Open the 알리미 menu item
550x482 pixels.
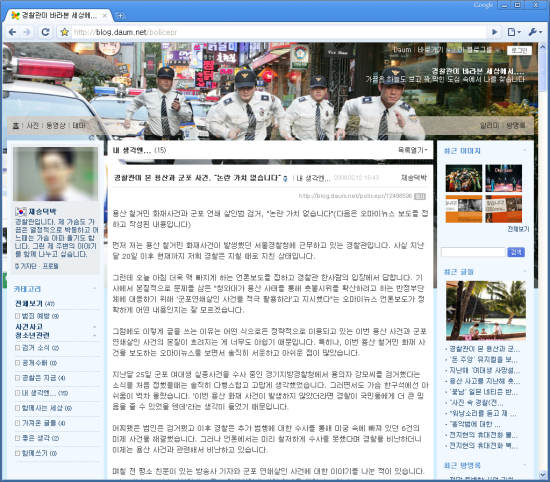[489, 125]
